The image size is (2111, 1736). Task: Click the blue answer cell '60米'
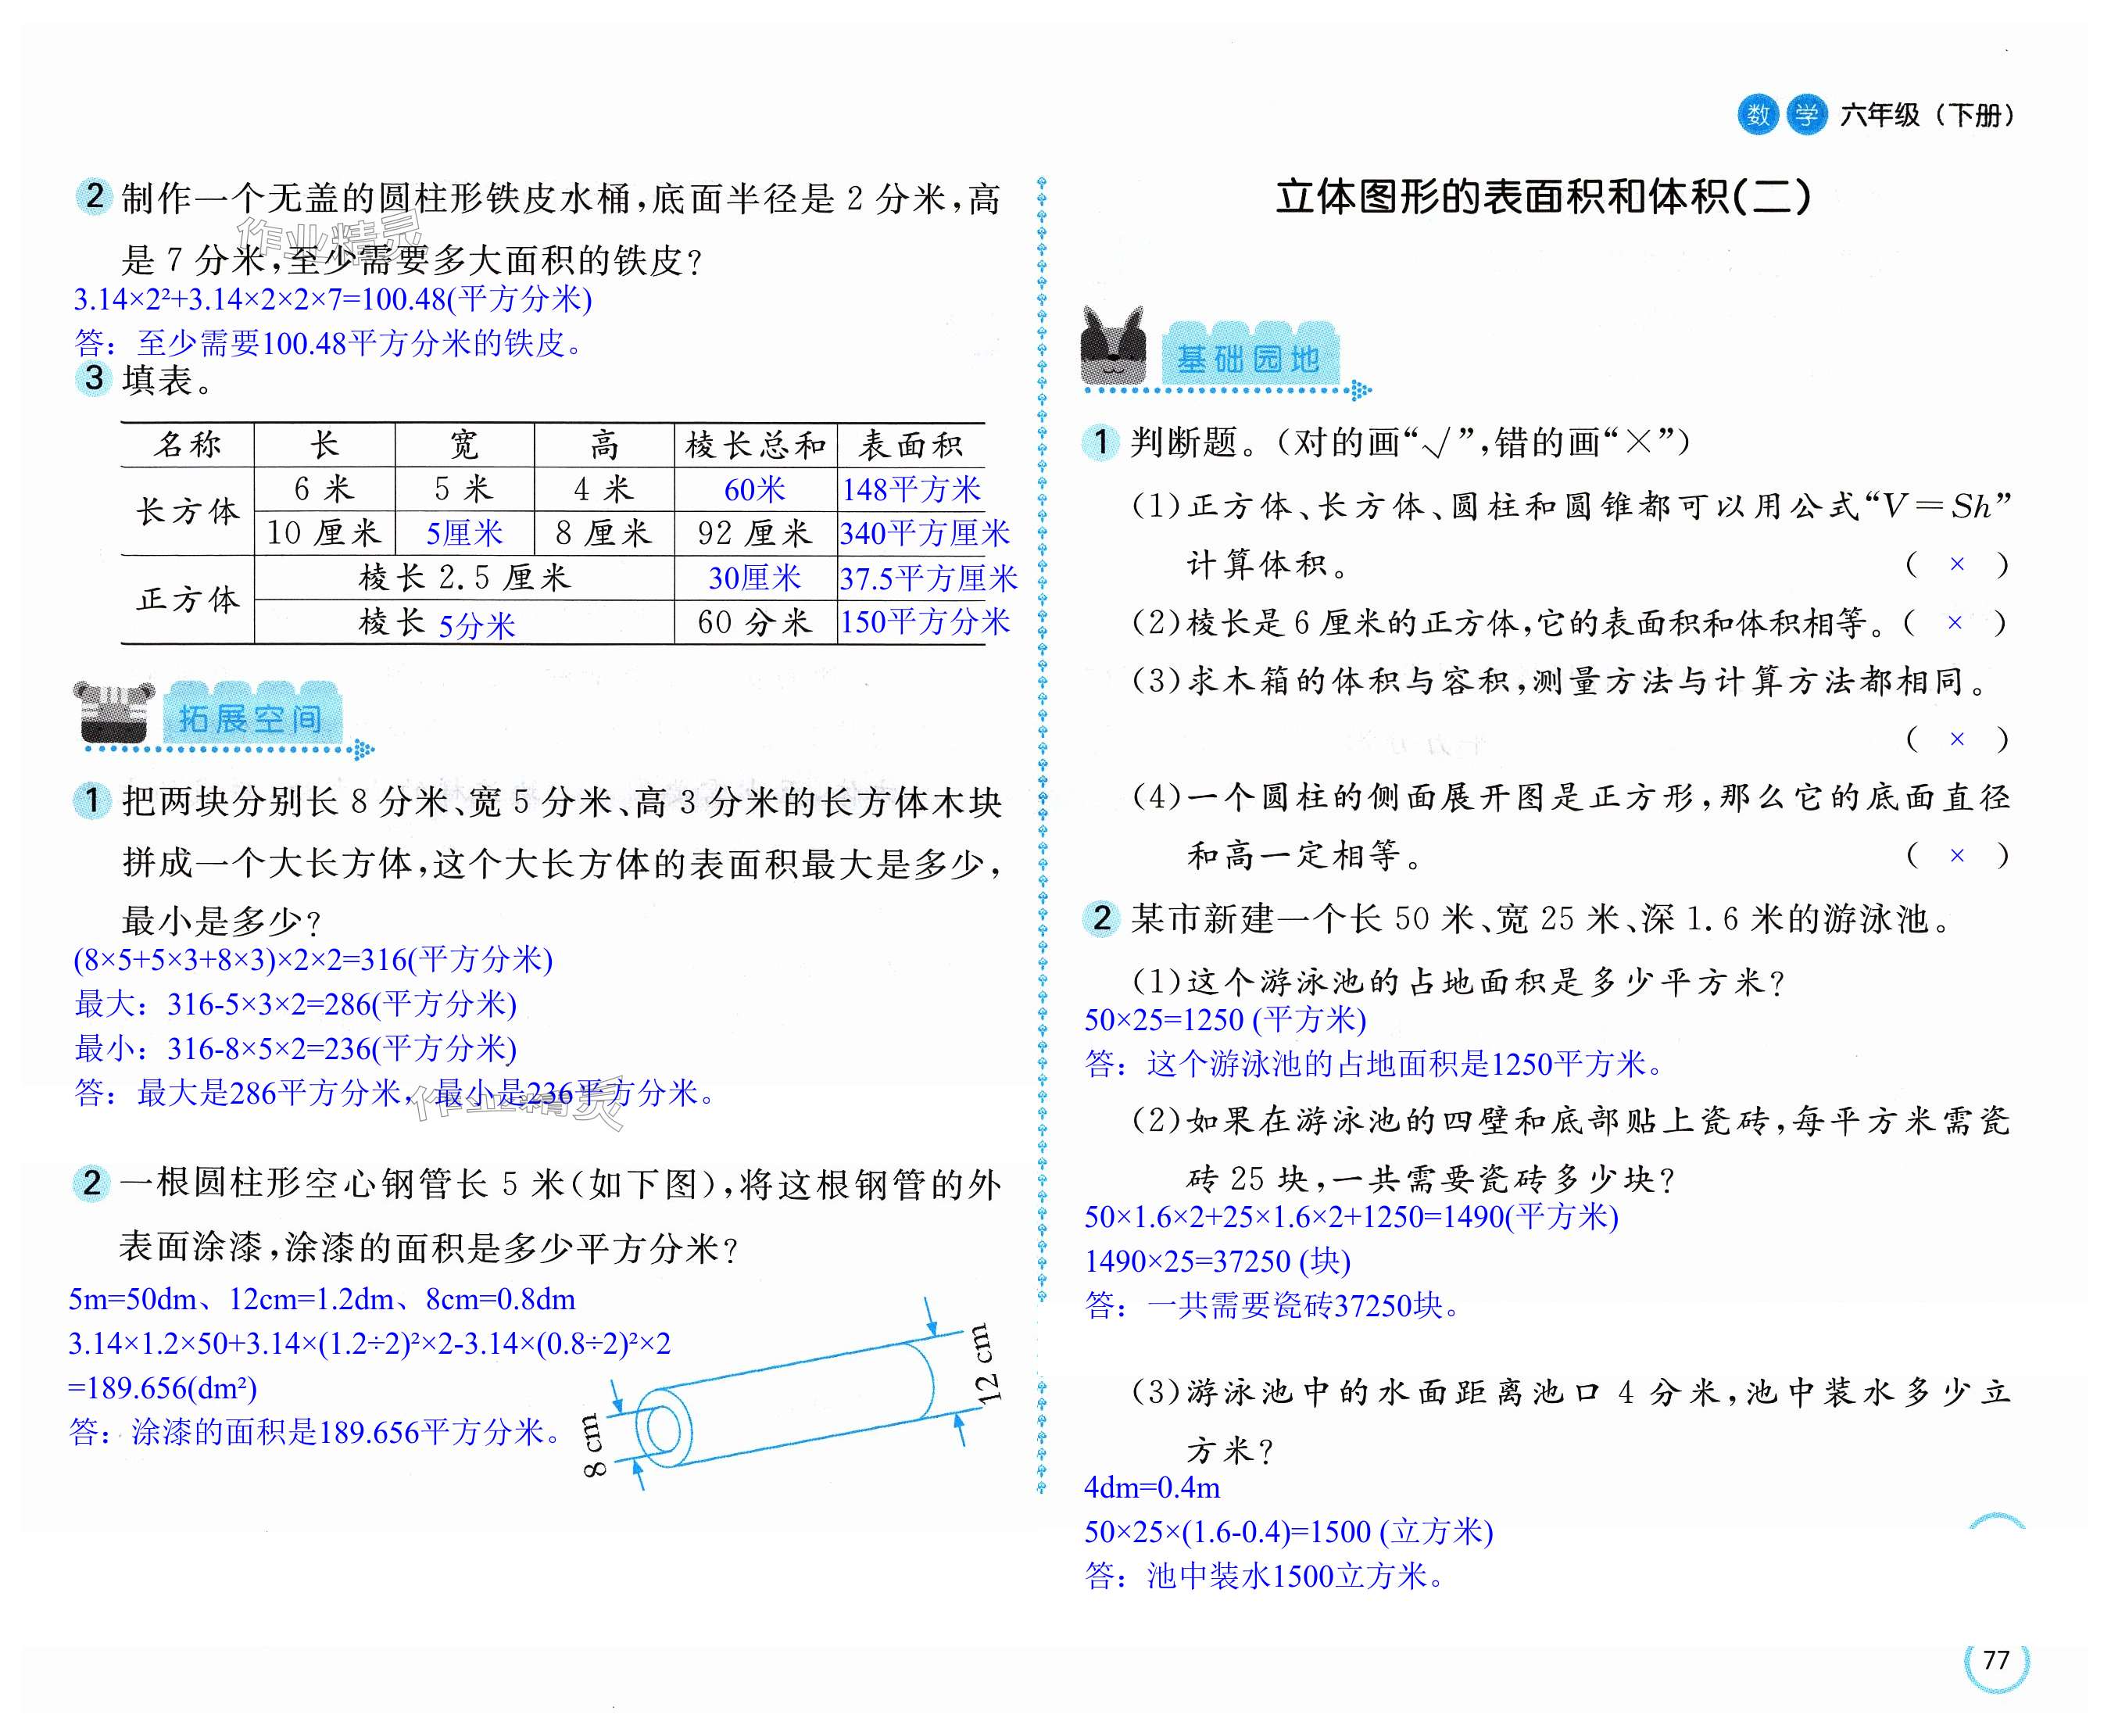tap(755, 490)
